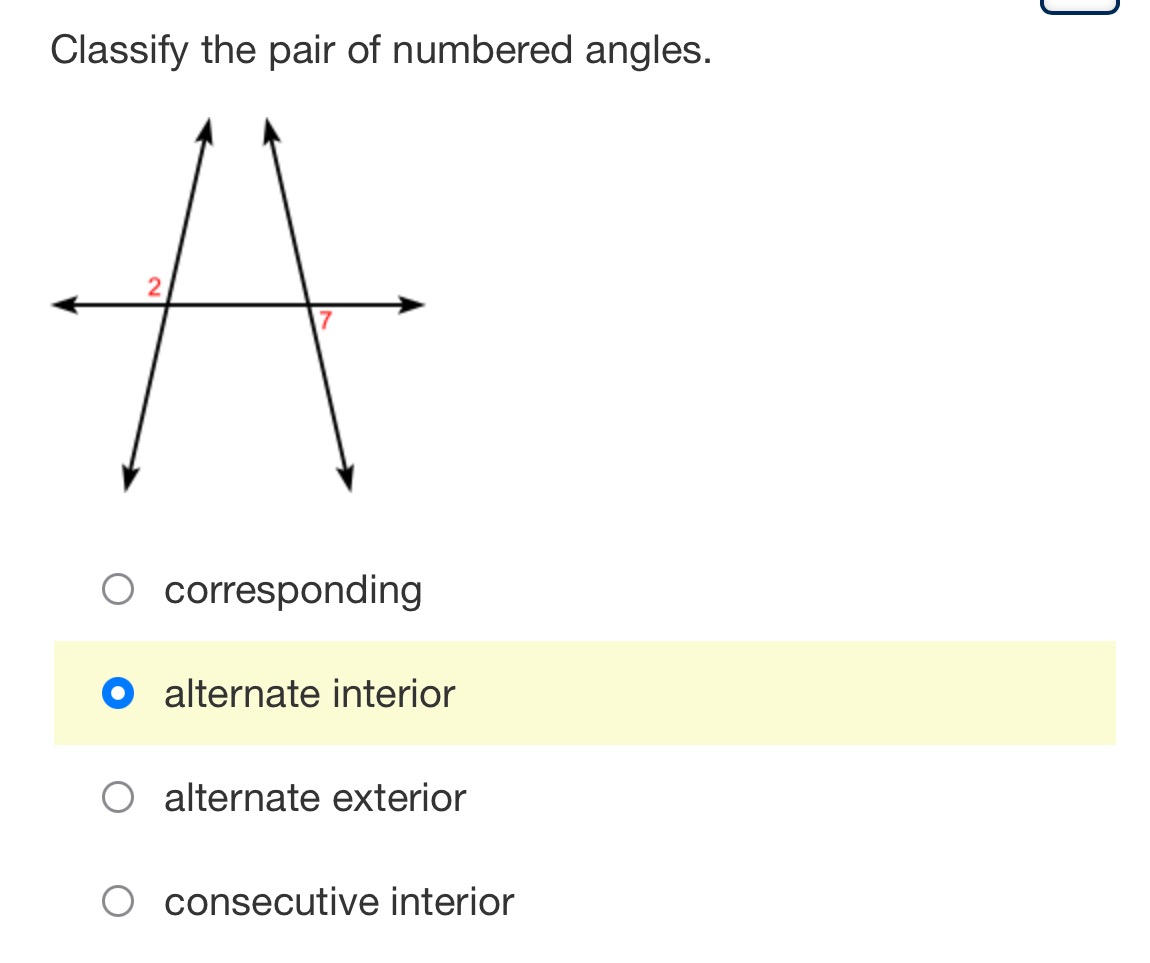Click the selected "alternate interior" radio button
The image size is (1150, 963).
coord(118,693)
